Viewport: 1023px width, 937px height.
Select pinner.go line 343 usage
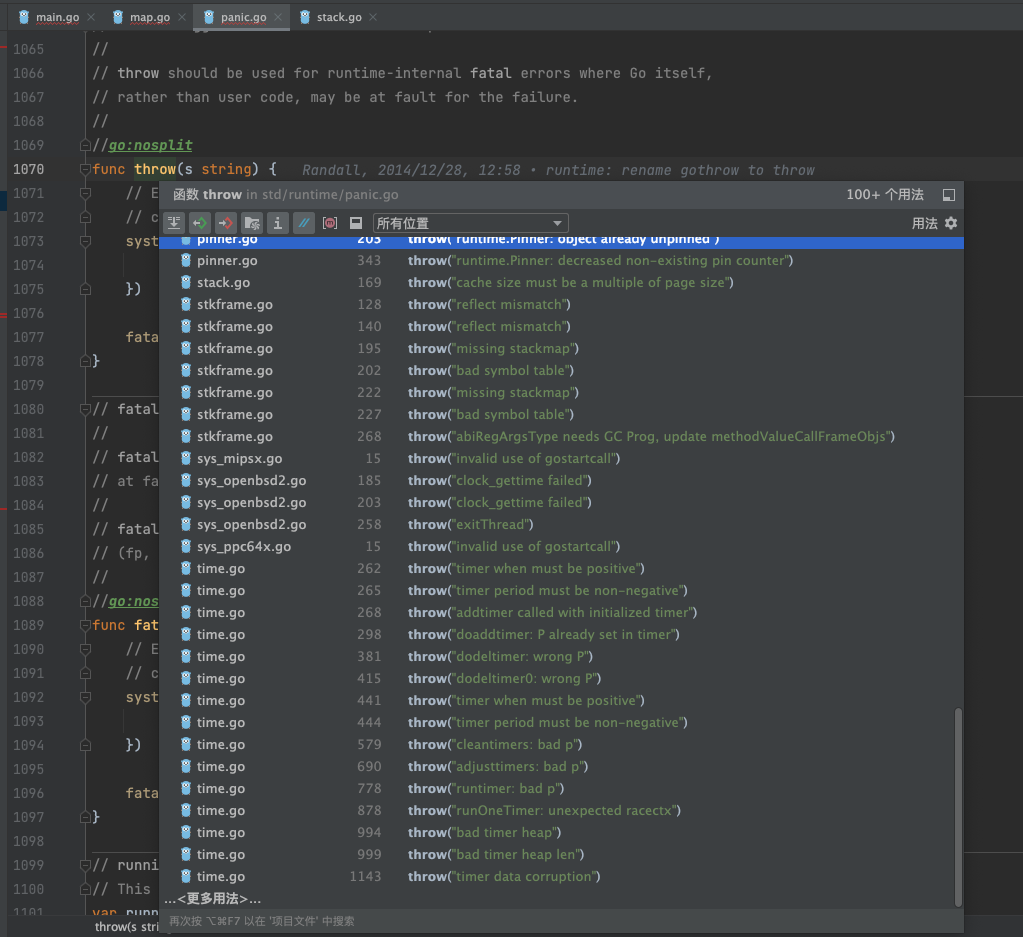click(561, 260)
